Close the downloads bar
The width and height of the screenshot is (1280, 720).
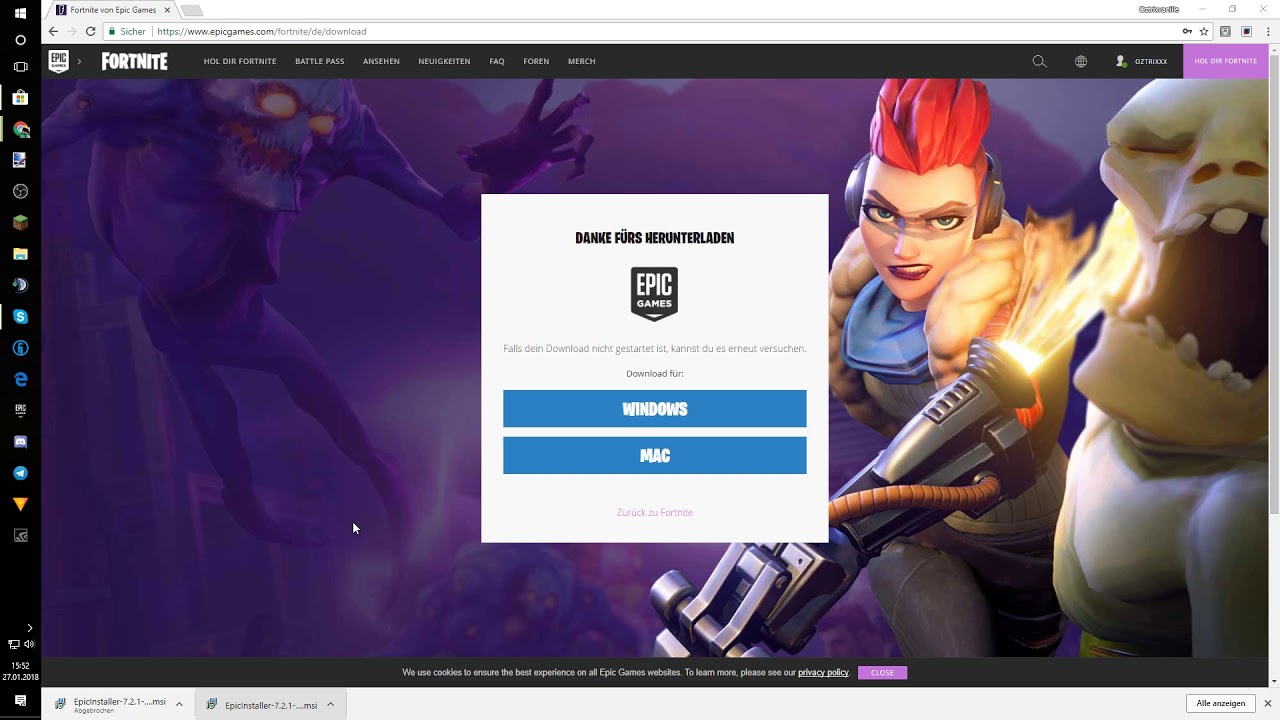pos(1268,704)
